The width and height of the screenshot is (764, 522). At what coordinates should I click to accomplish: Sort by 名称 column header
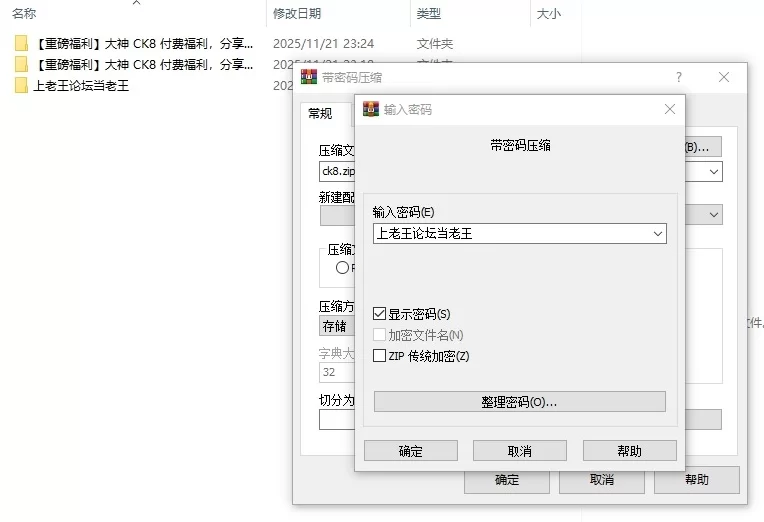24,14
